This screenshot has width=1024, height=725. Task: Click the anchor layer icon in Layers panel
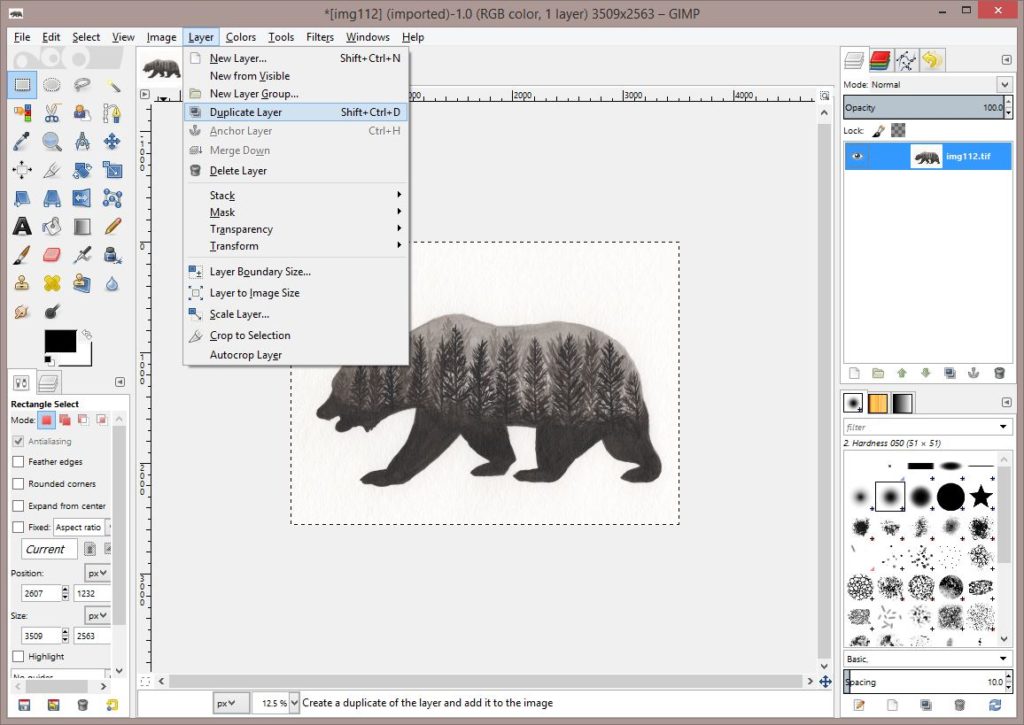[x=973, y=373]
